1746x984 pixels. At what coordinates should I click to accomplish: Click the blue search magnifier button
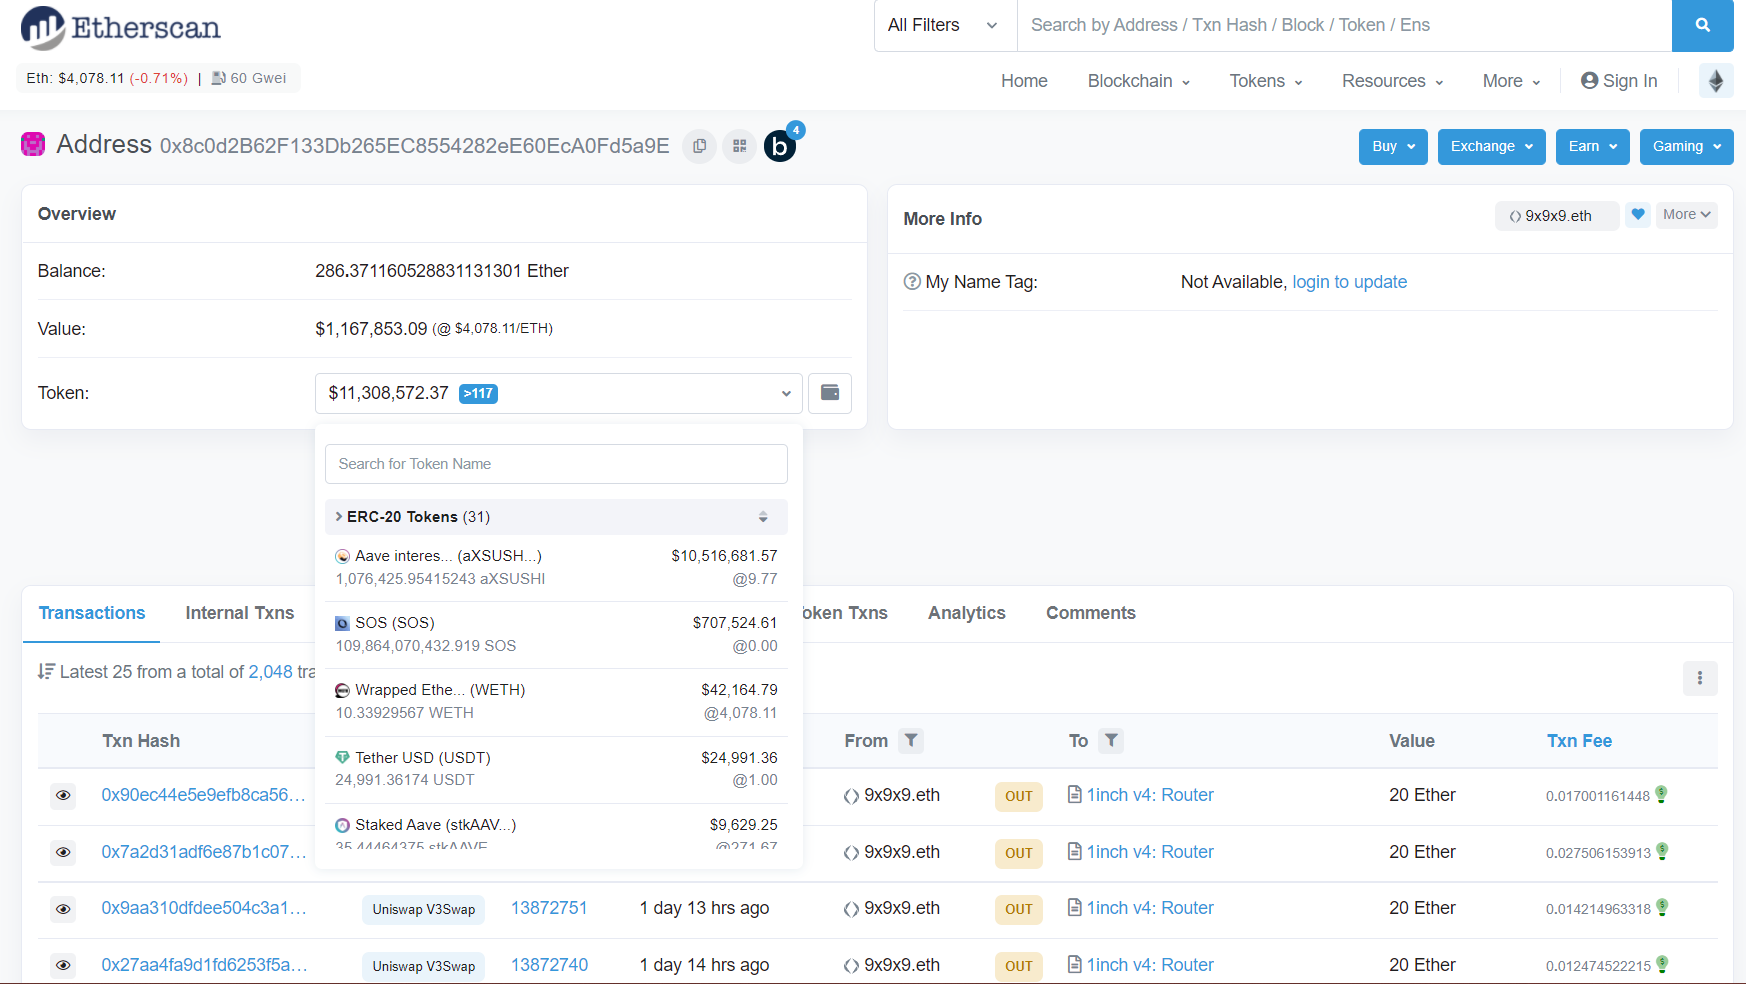tap(1702, 25)
